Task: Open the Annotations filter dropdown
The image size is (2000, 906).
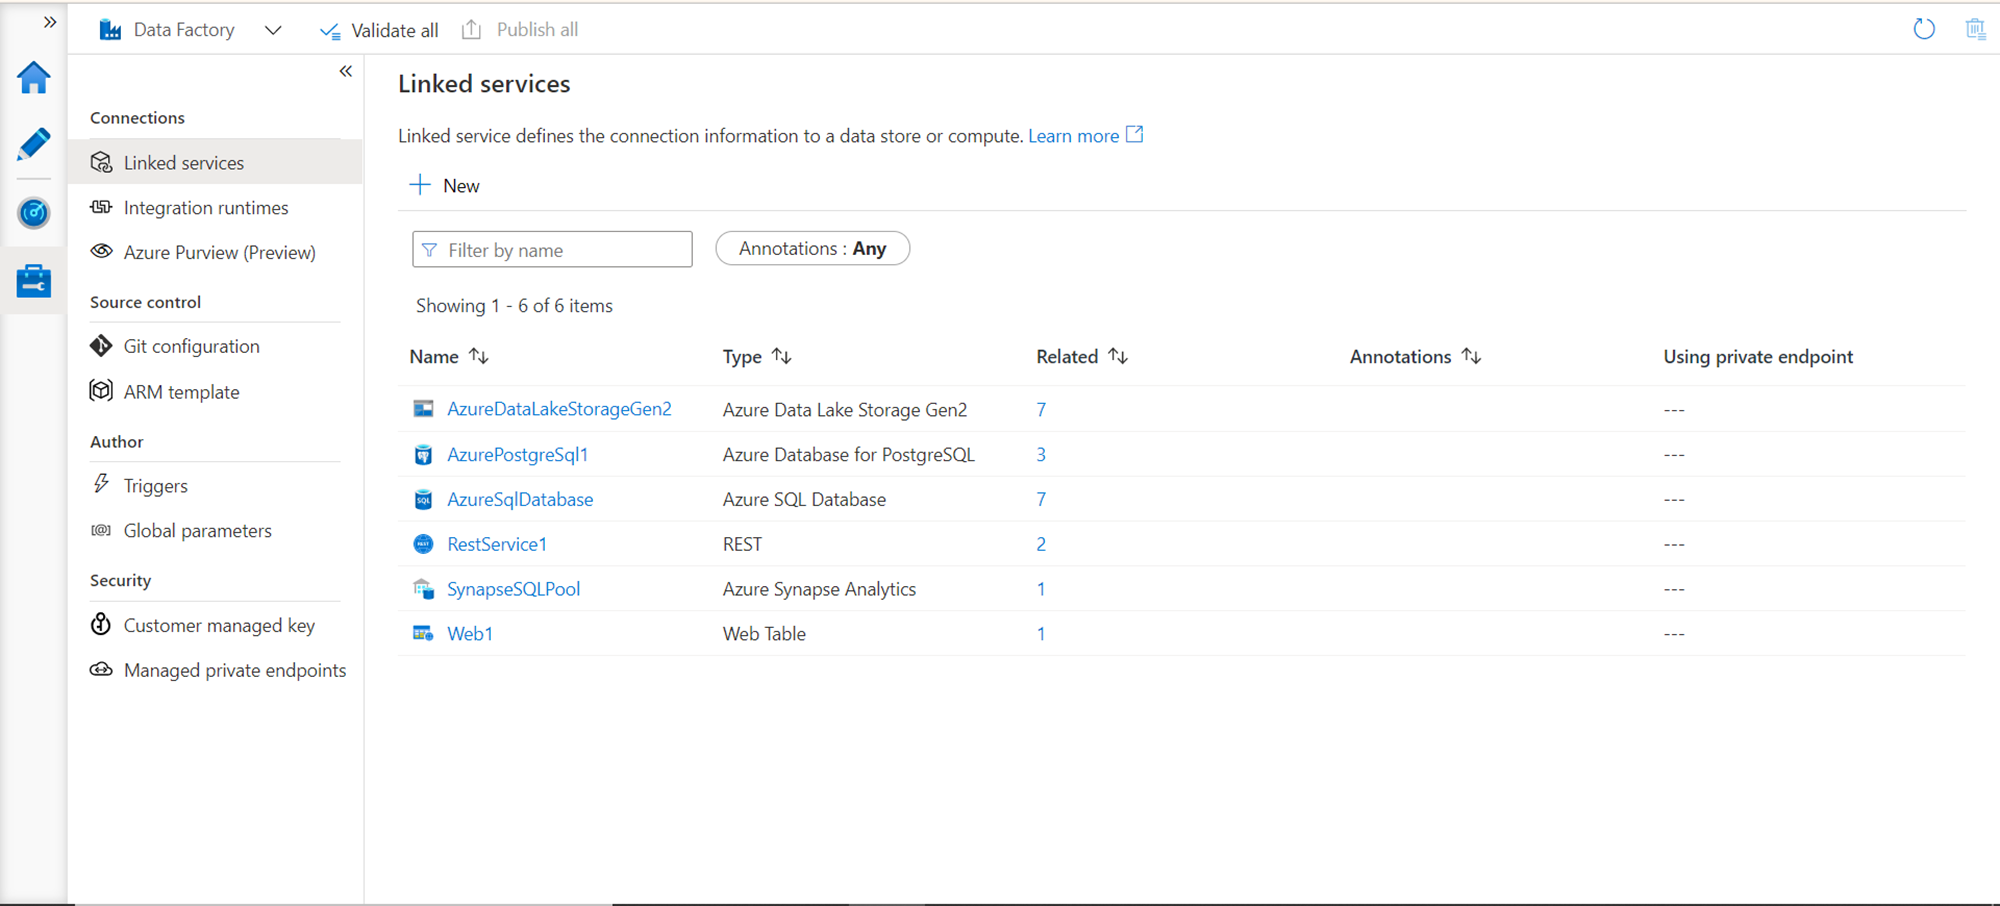Action: pyautogui.click(x=812, y=249)
